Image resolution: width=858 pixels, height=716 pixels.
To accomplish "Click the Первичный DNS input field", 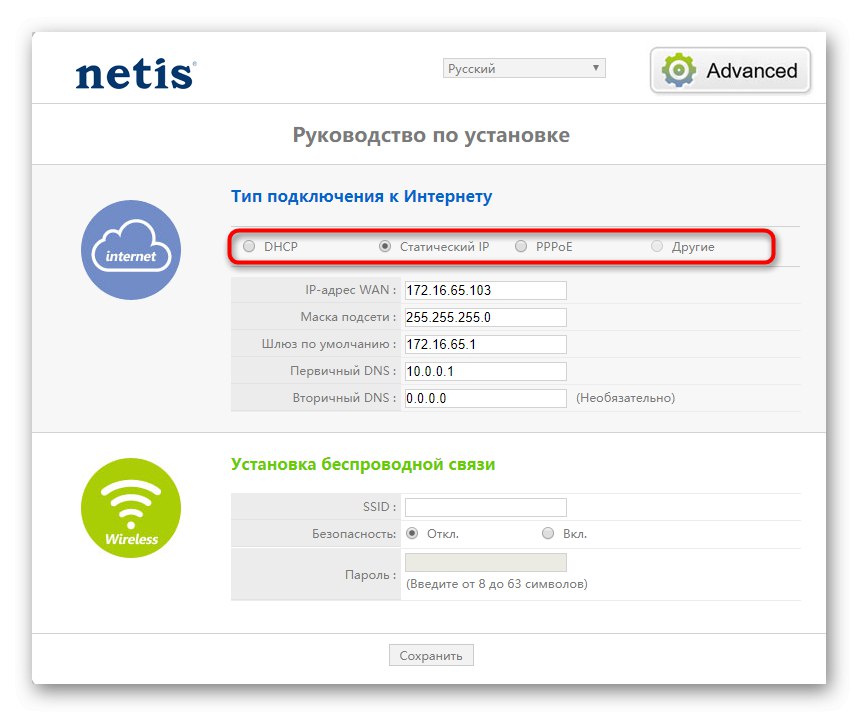I will pyautogui.click(x=484, y=371).
